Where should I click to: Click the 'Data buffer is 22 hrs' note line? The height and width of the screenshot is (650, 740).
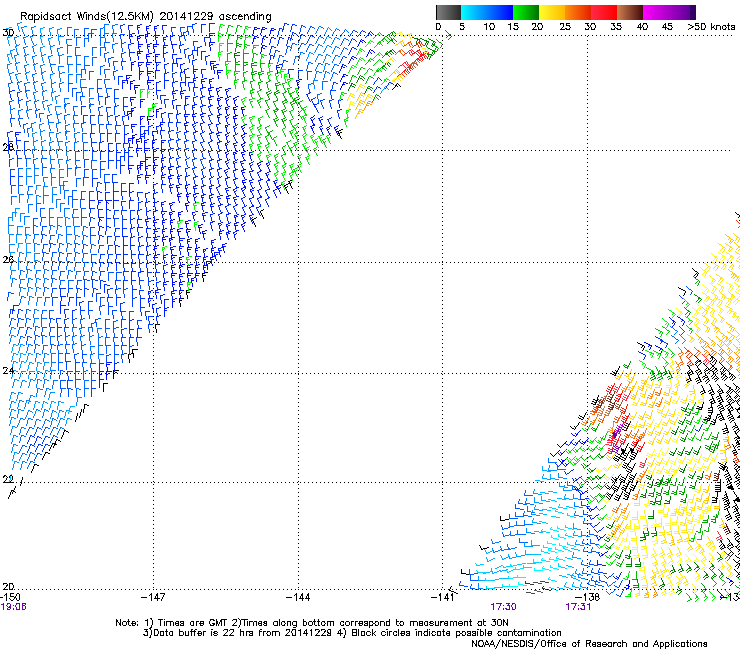click(x=352, y=633)
